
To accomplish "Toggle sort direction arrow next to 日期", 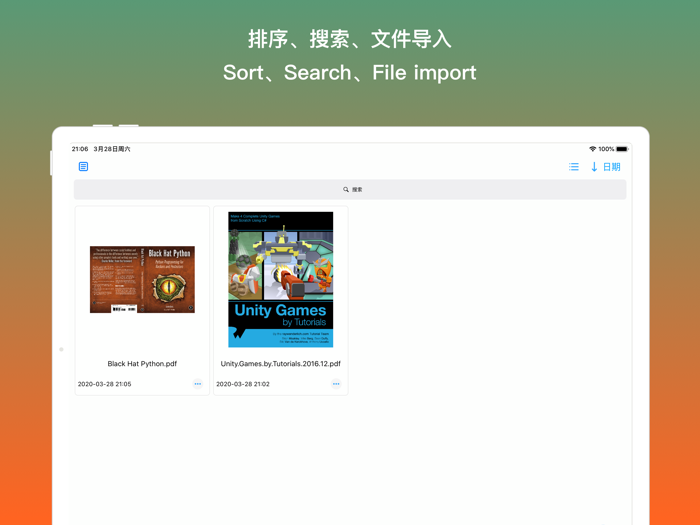I will click(x=594, y=167).
